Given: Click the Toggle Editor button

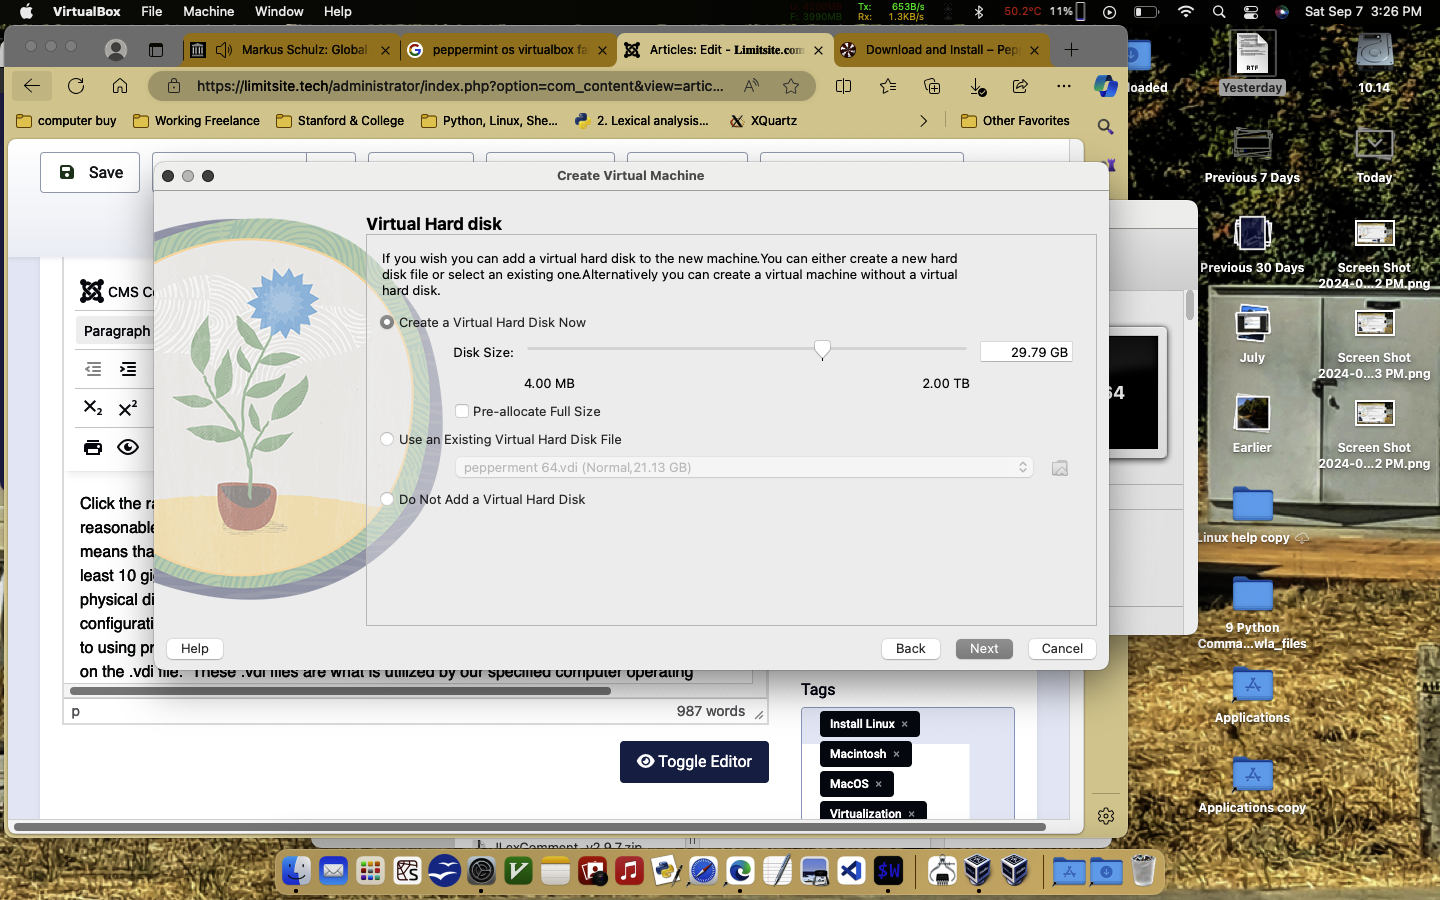Looking at the screenshot, I should point(694,761).
